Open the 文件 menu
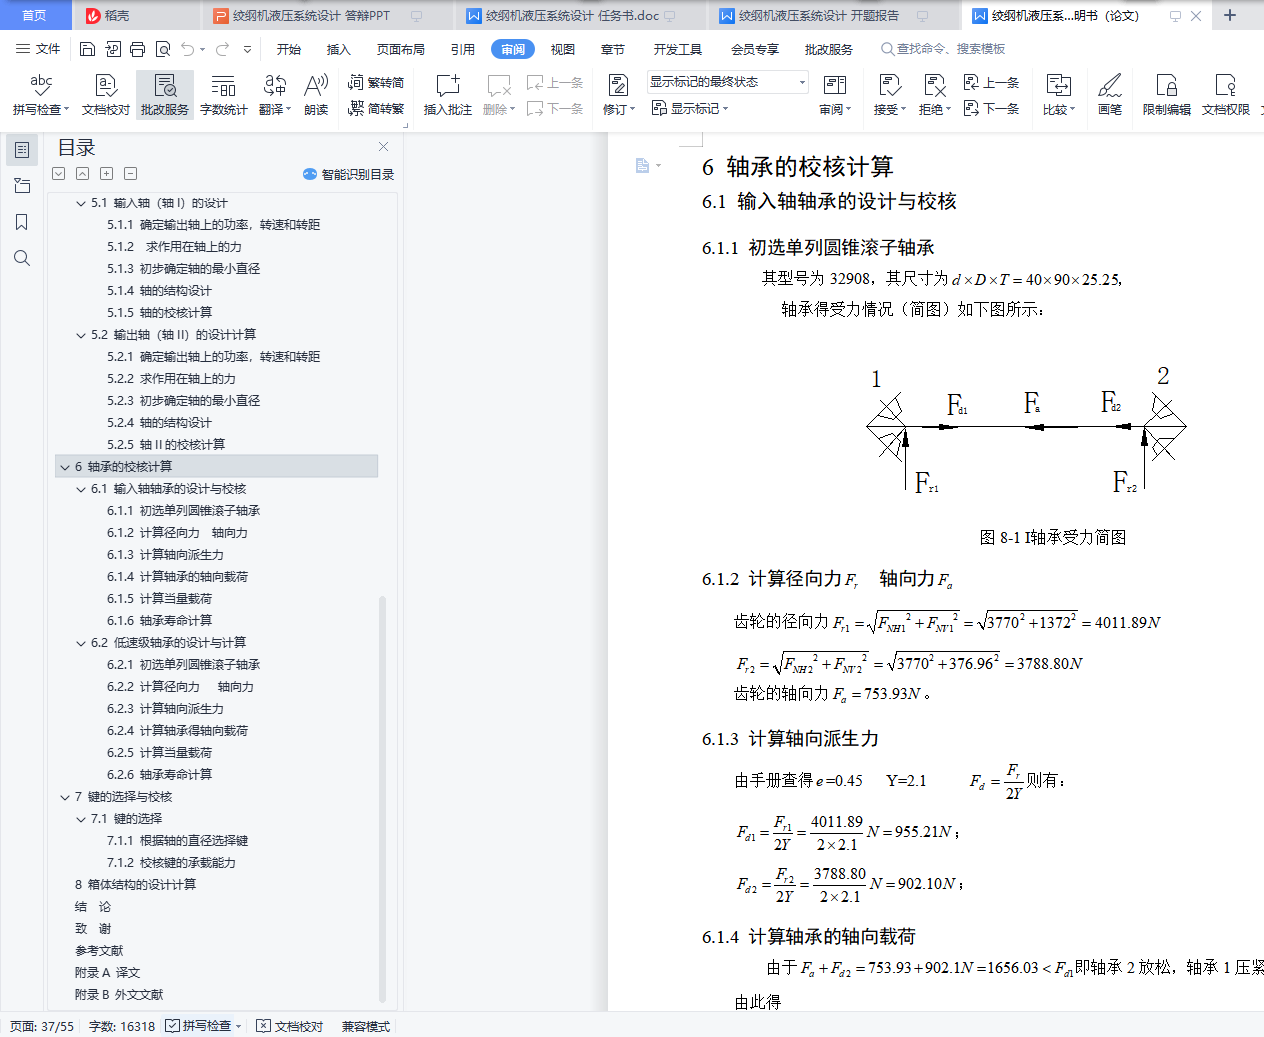 38,49
